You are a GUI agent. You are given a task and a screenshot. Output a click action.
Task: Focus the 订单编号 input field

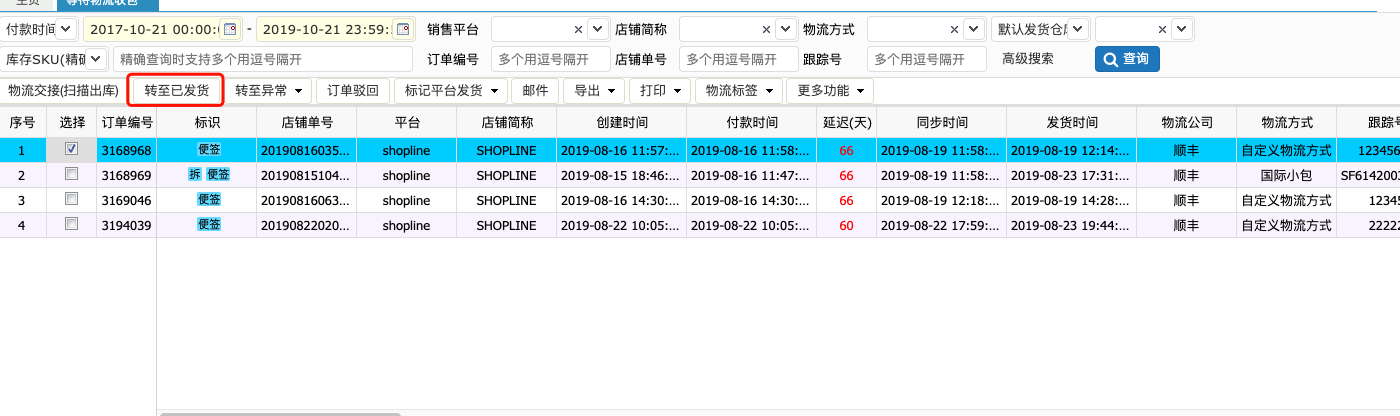[x=550, y=59]
